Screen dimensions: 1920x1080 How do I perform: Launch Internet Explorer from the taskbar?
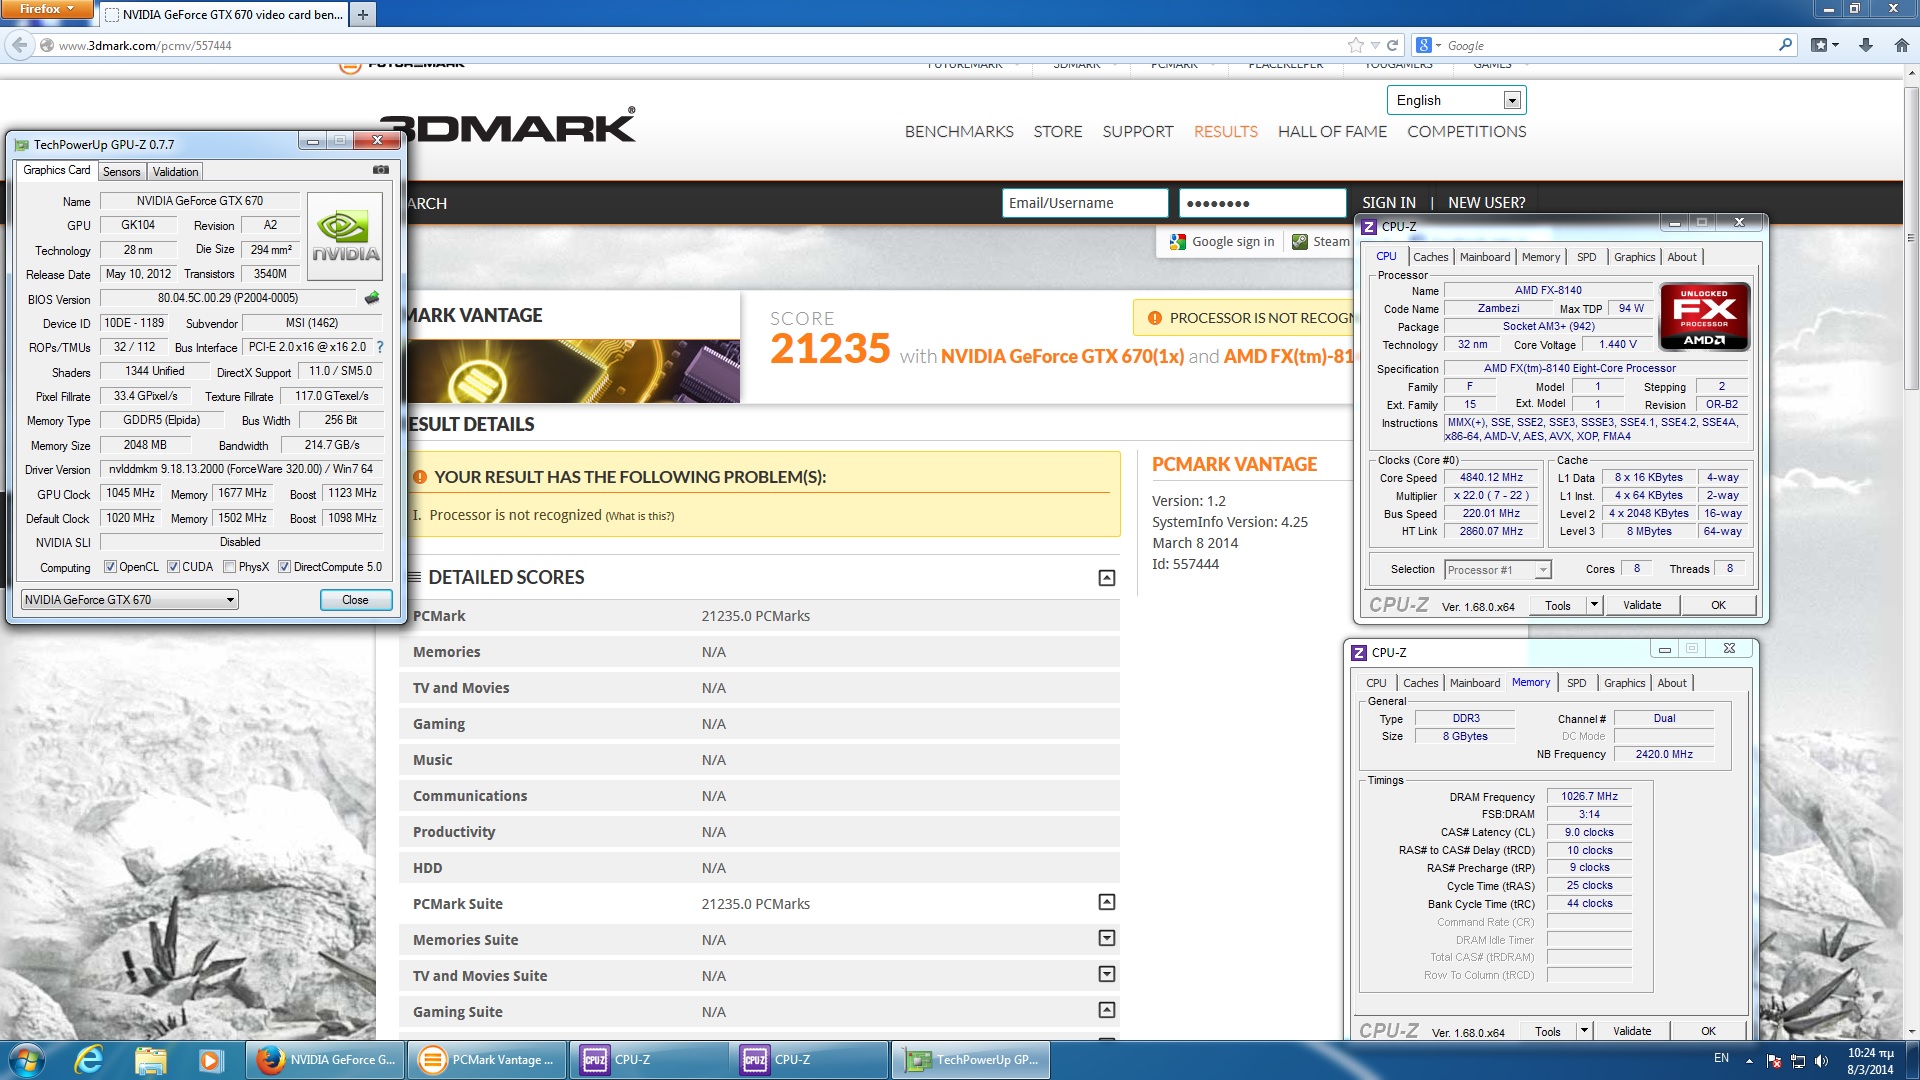tap(89, 1060)
